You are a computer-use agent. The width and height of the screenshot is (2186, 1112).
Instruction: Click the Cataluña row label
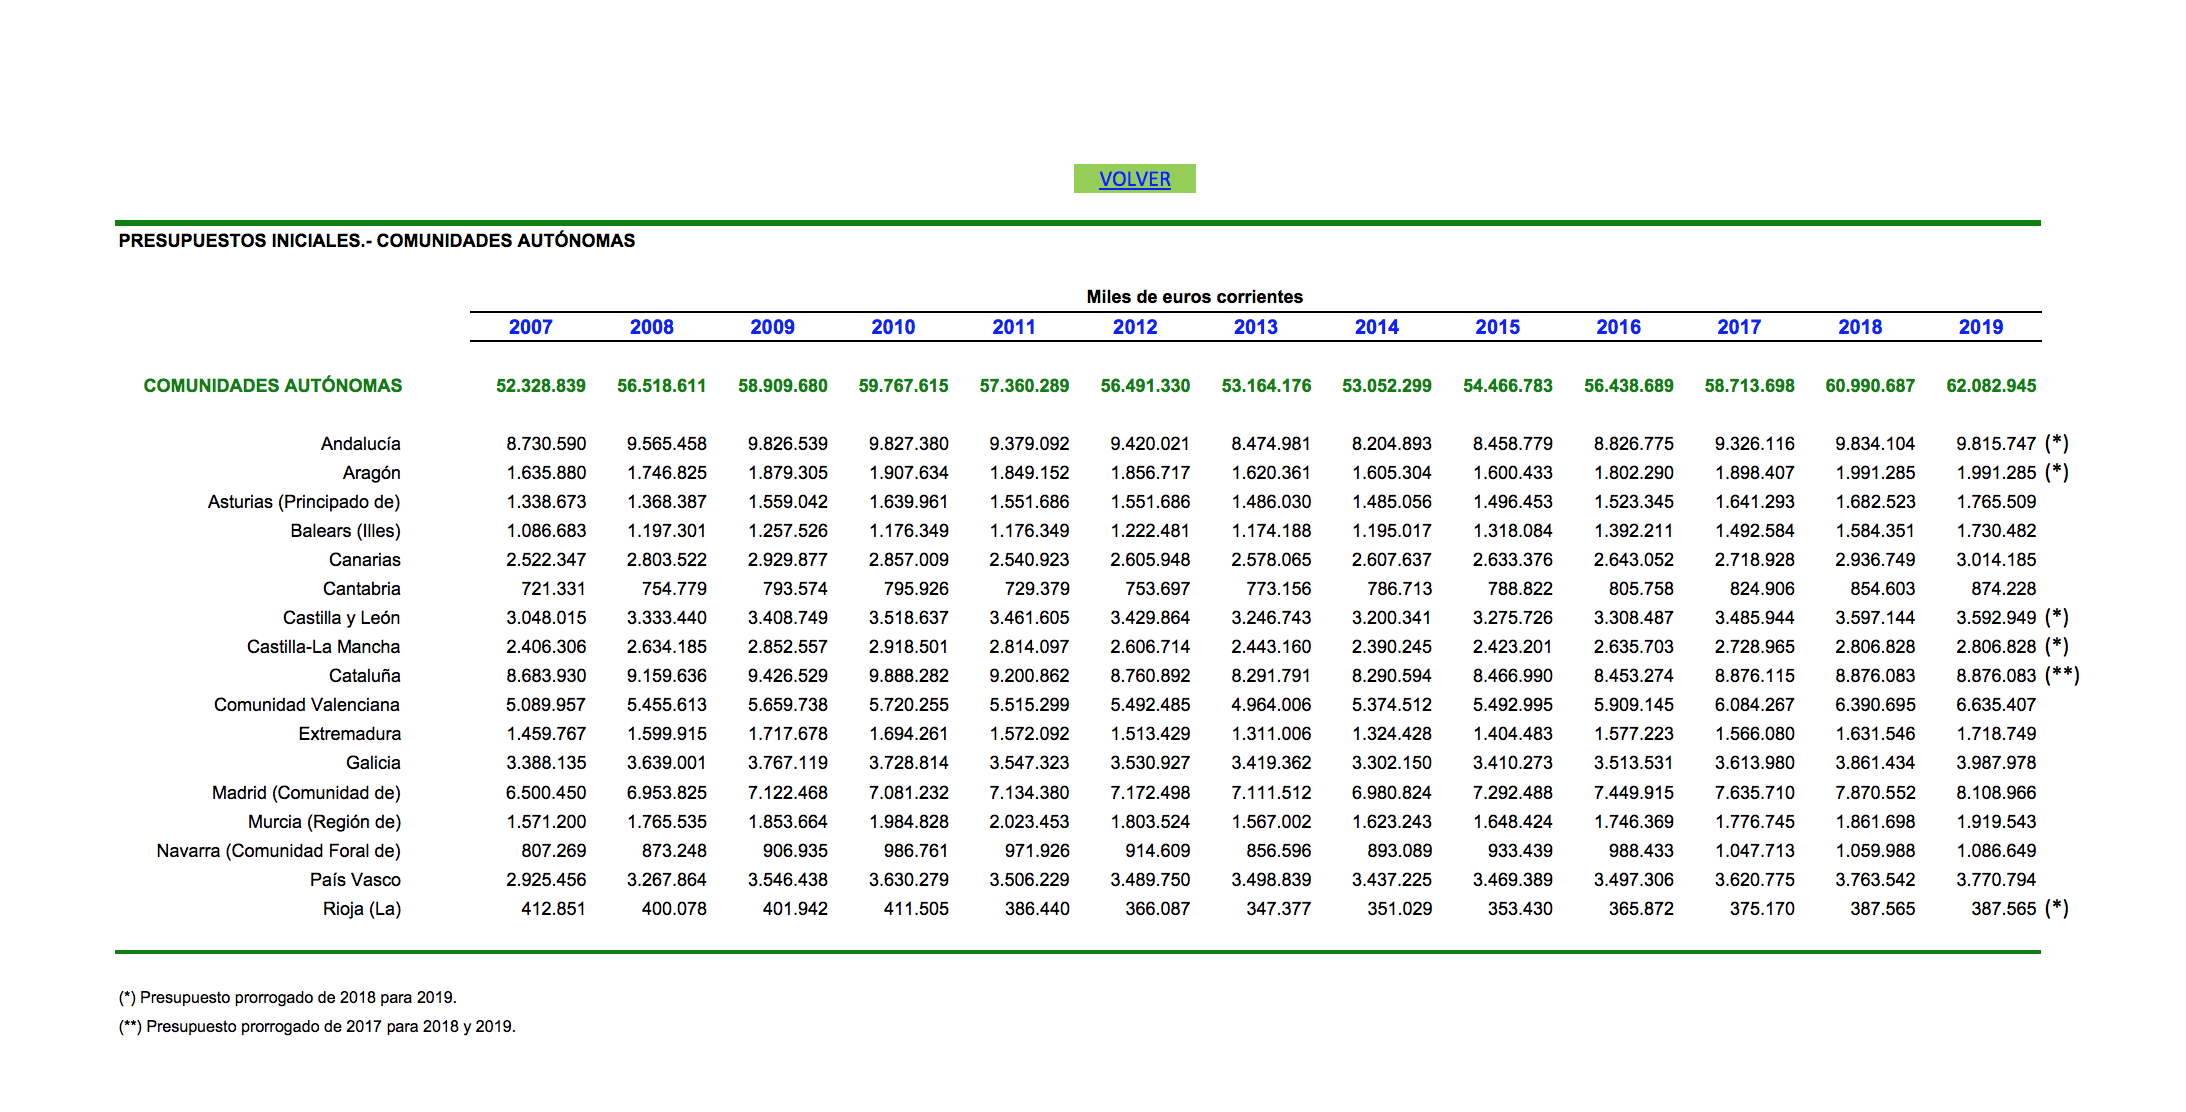coord(364,676)
